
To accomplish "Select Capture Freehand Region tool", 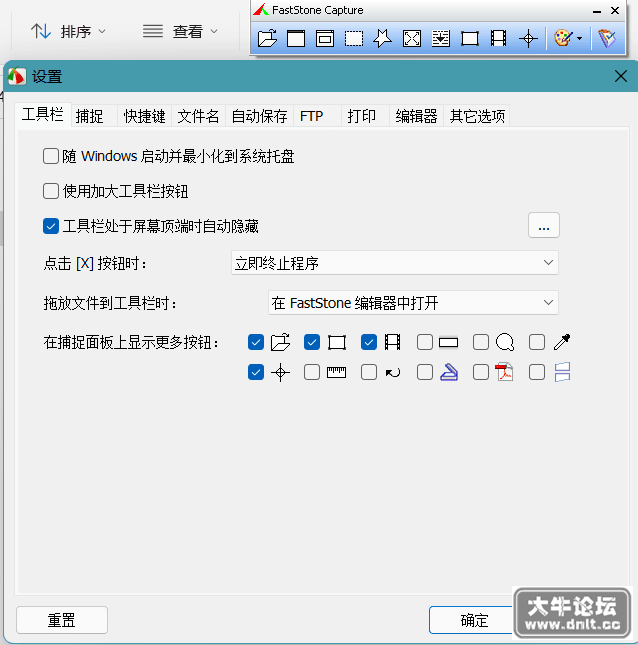I will [x=383, y=39].
